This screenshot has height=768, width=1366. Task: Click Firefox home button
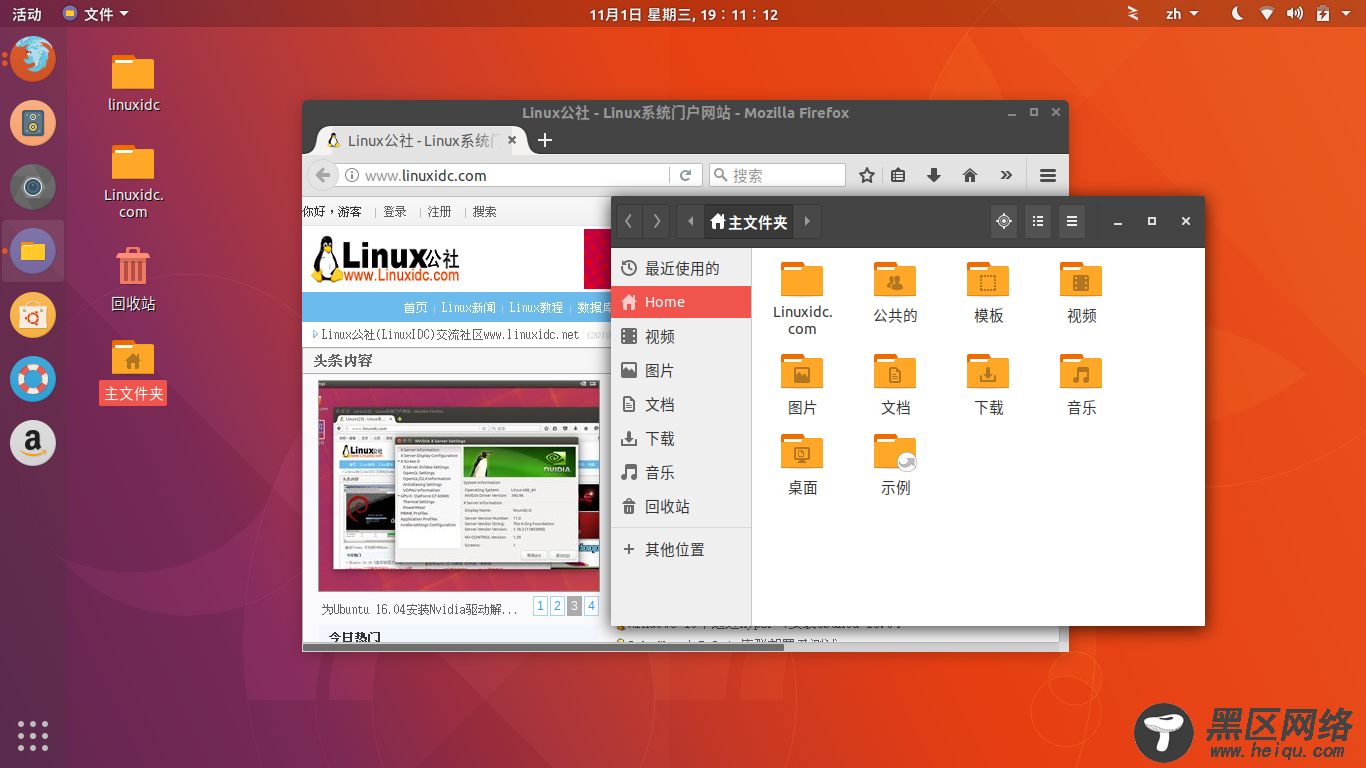(x=969, y=175)
